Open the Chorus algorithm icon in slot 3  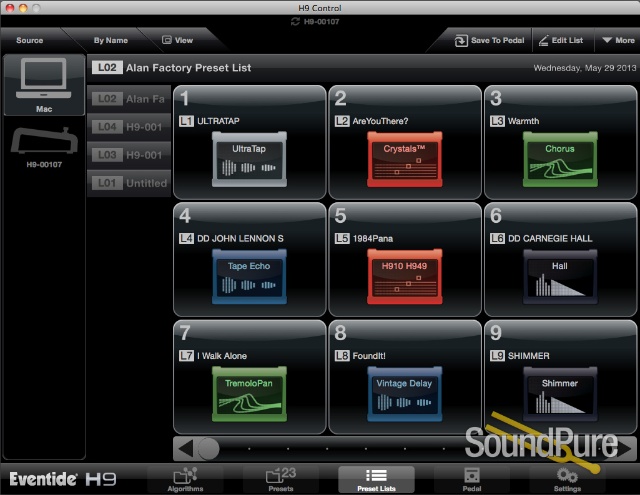tap(560, 160)
